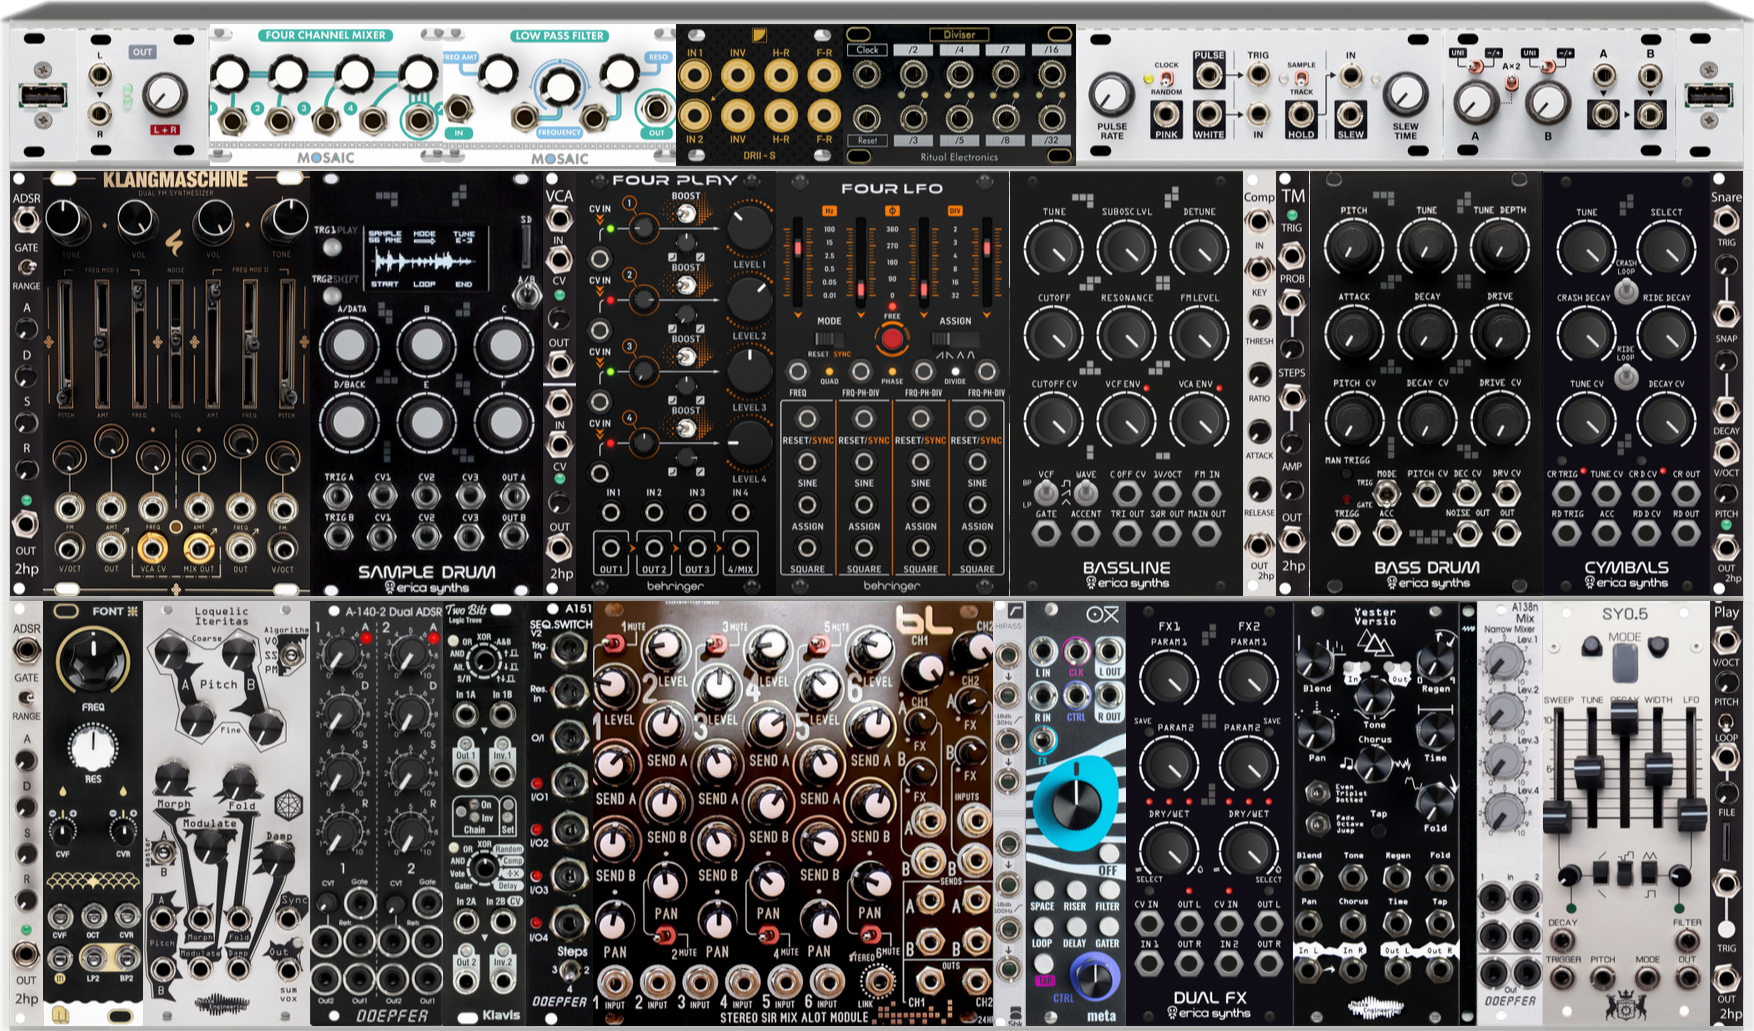The image size is (1754, 1031).
Task: Flip the CRASH LOOP switch on Cymbals
Action: tap(1626, 291)
